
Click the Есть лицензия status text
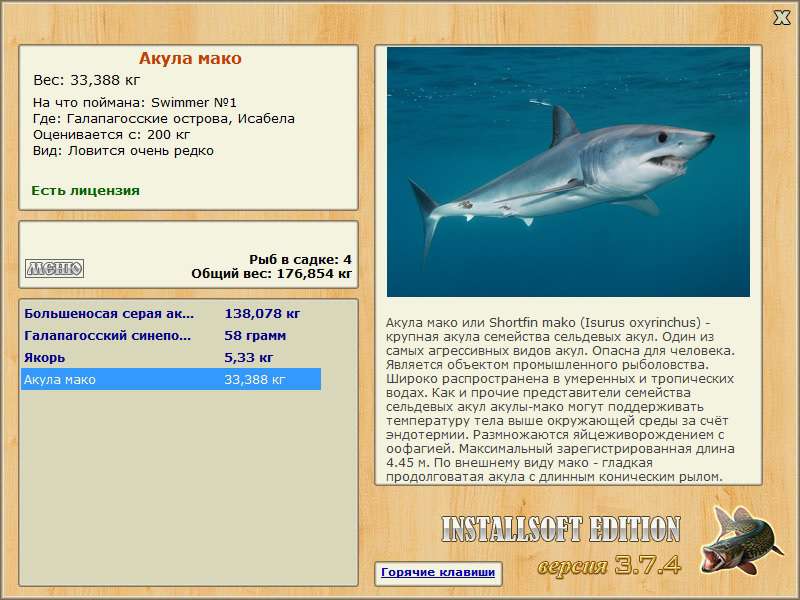(85, 190)
